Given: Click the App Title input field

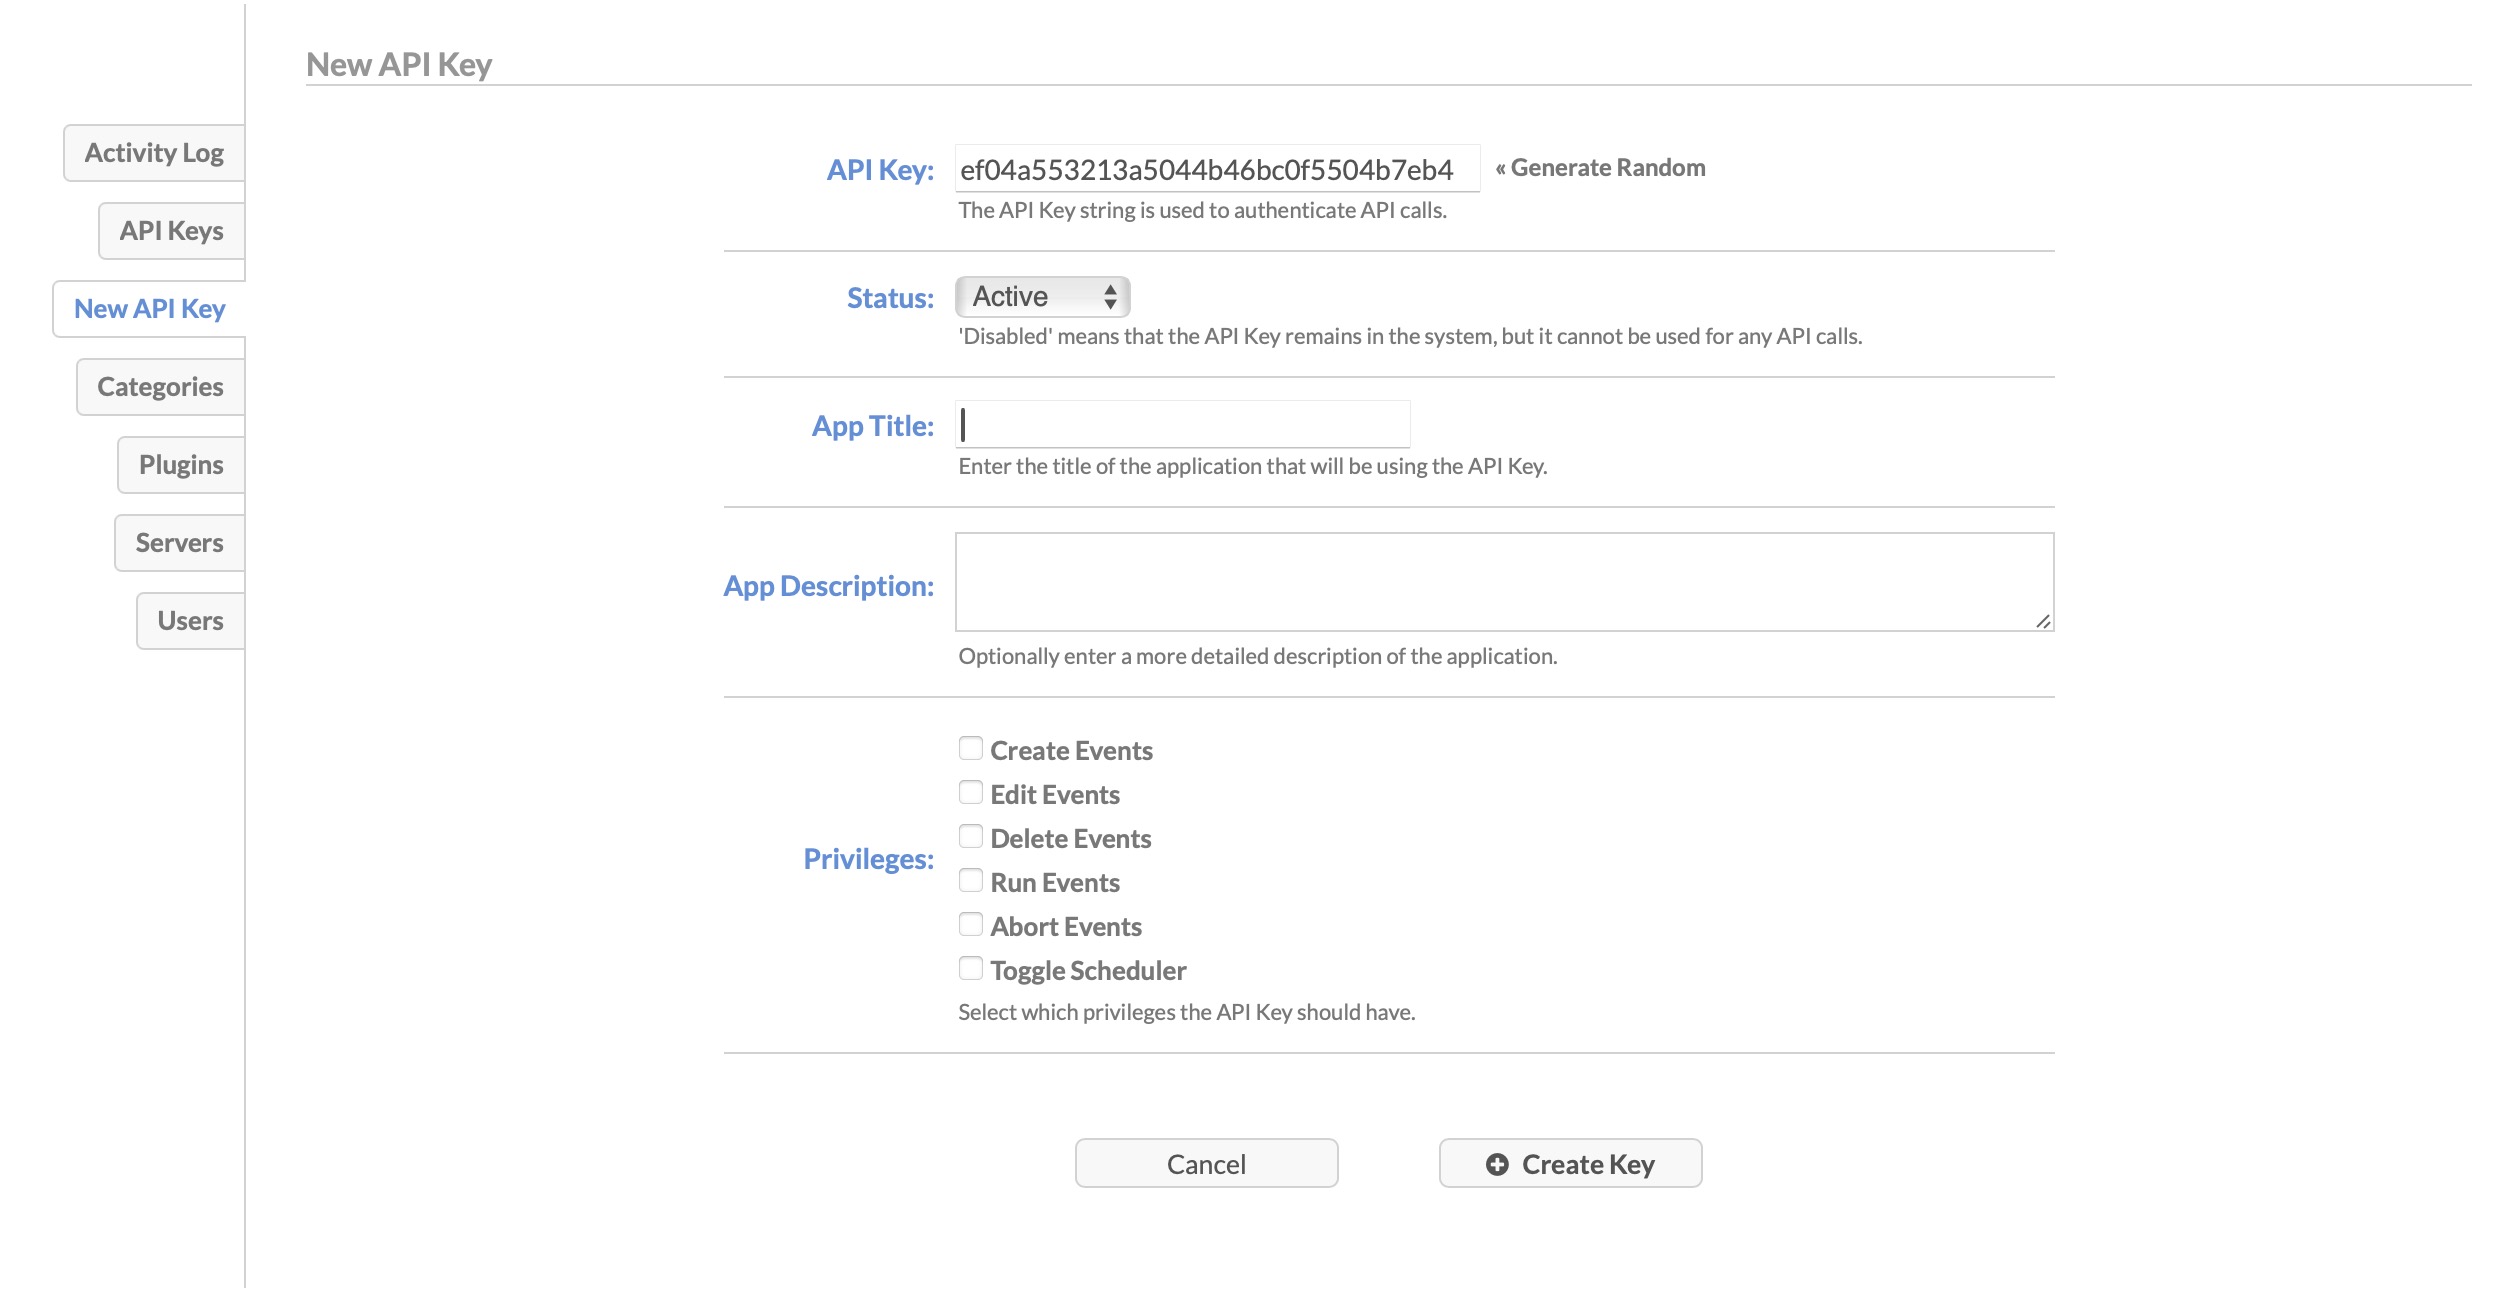Looking at the screenshot, I should (1180, 424).
